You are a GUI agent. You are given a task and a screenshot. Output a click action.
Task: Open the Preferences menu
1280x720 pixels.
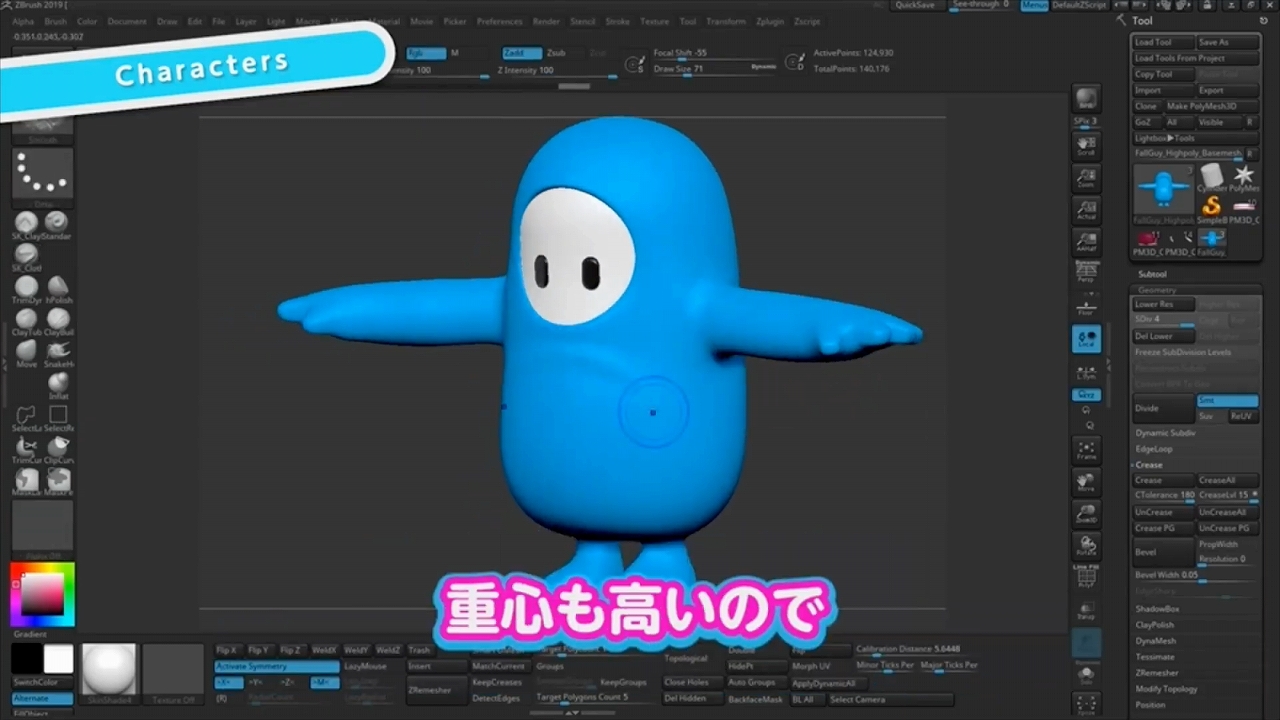[x=499, y=21]
